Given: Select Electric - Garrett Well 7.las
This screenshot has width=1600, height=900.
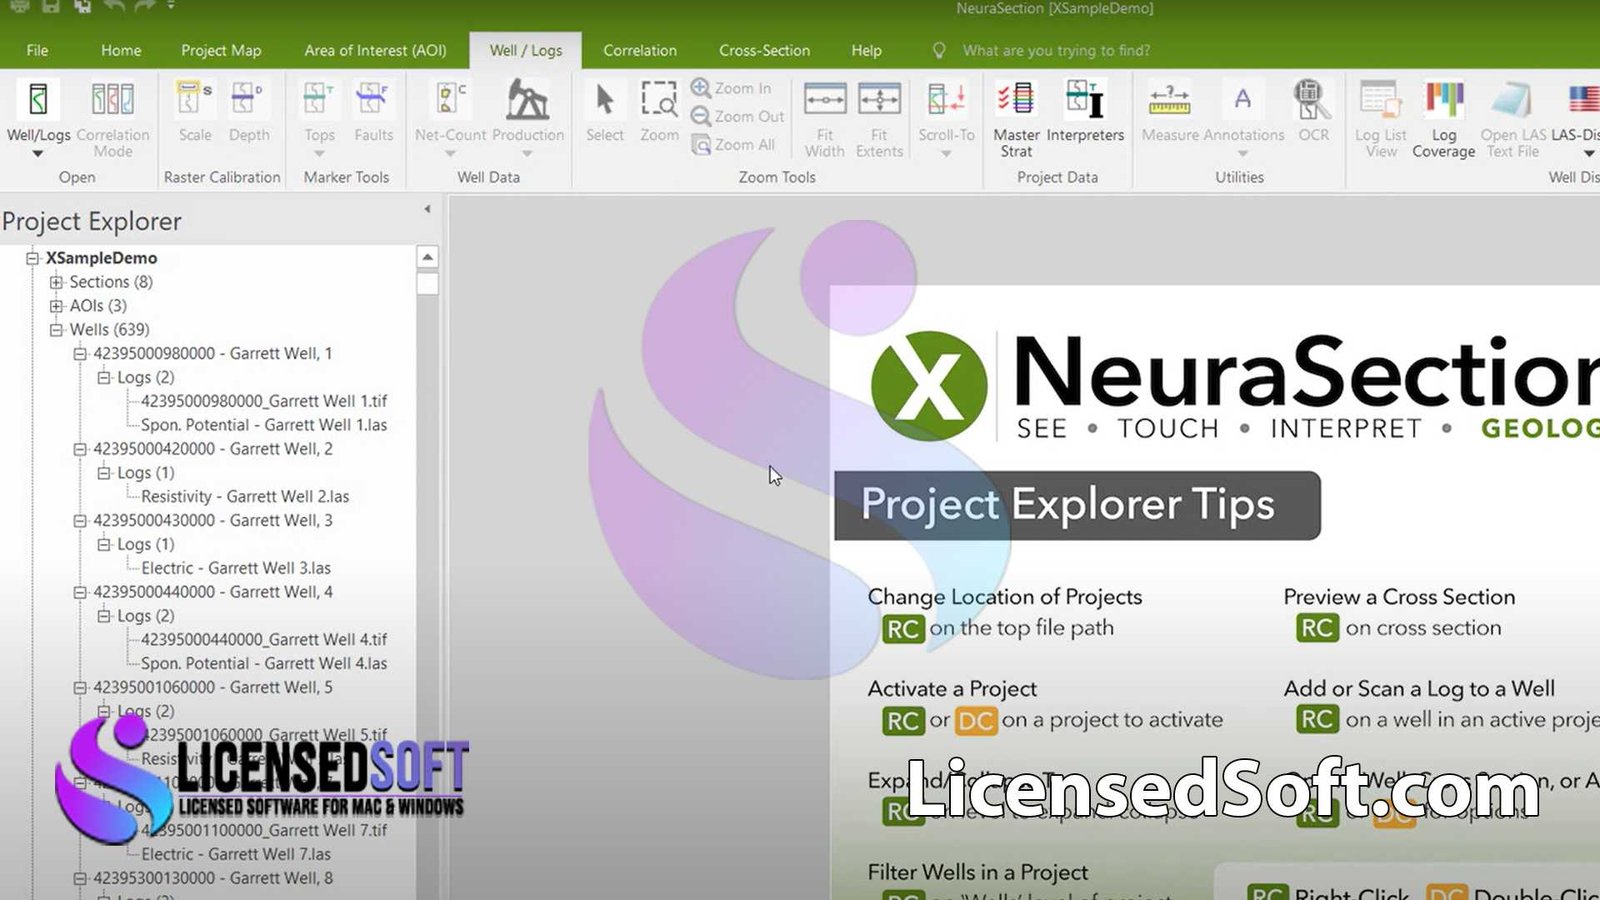Looking at the screenshot, I should coord(236,855).
